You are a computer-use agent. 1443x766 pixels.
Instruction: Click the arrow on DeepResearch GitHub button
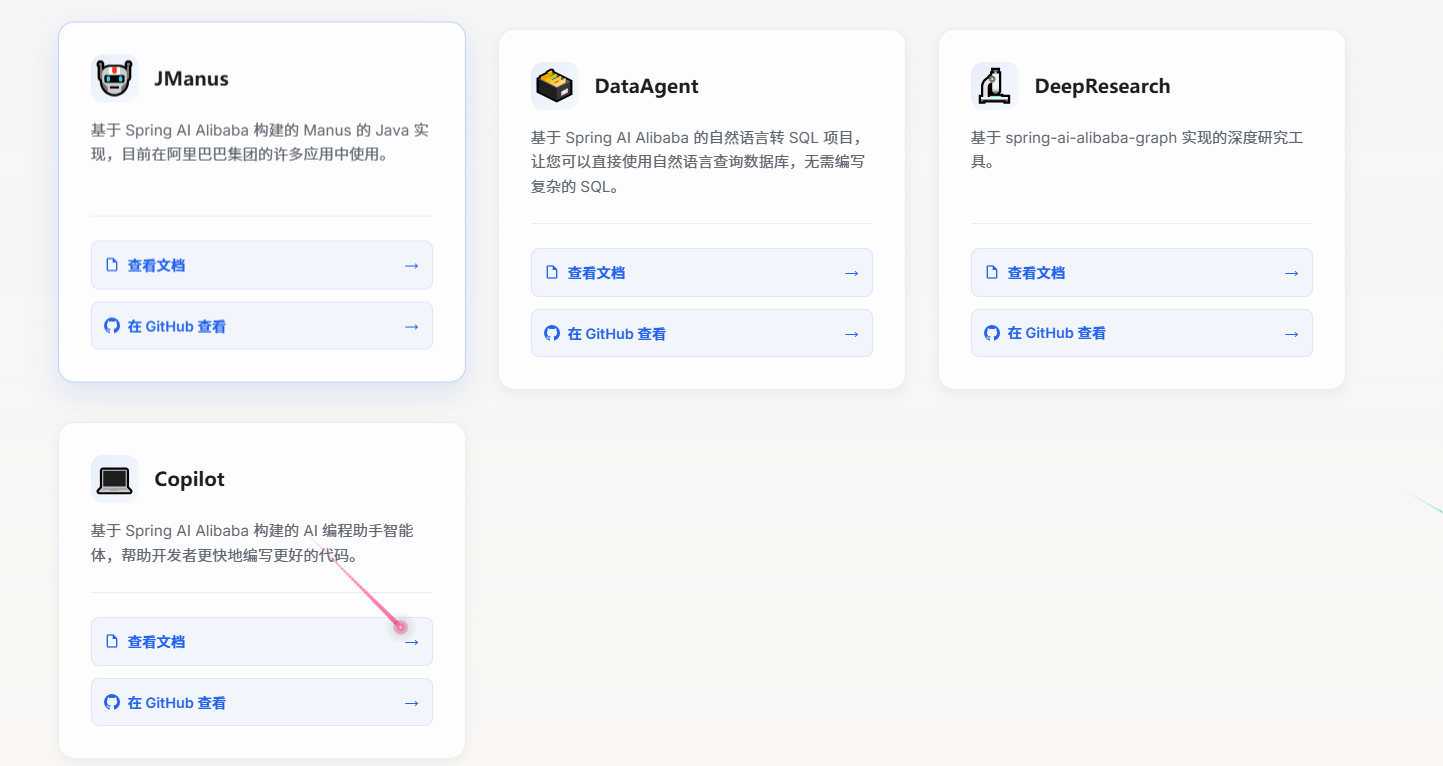1290,332
